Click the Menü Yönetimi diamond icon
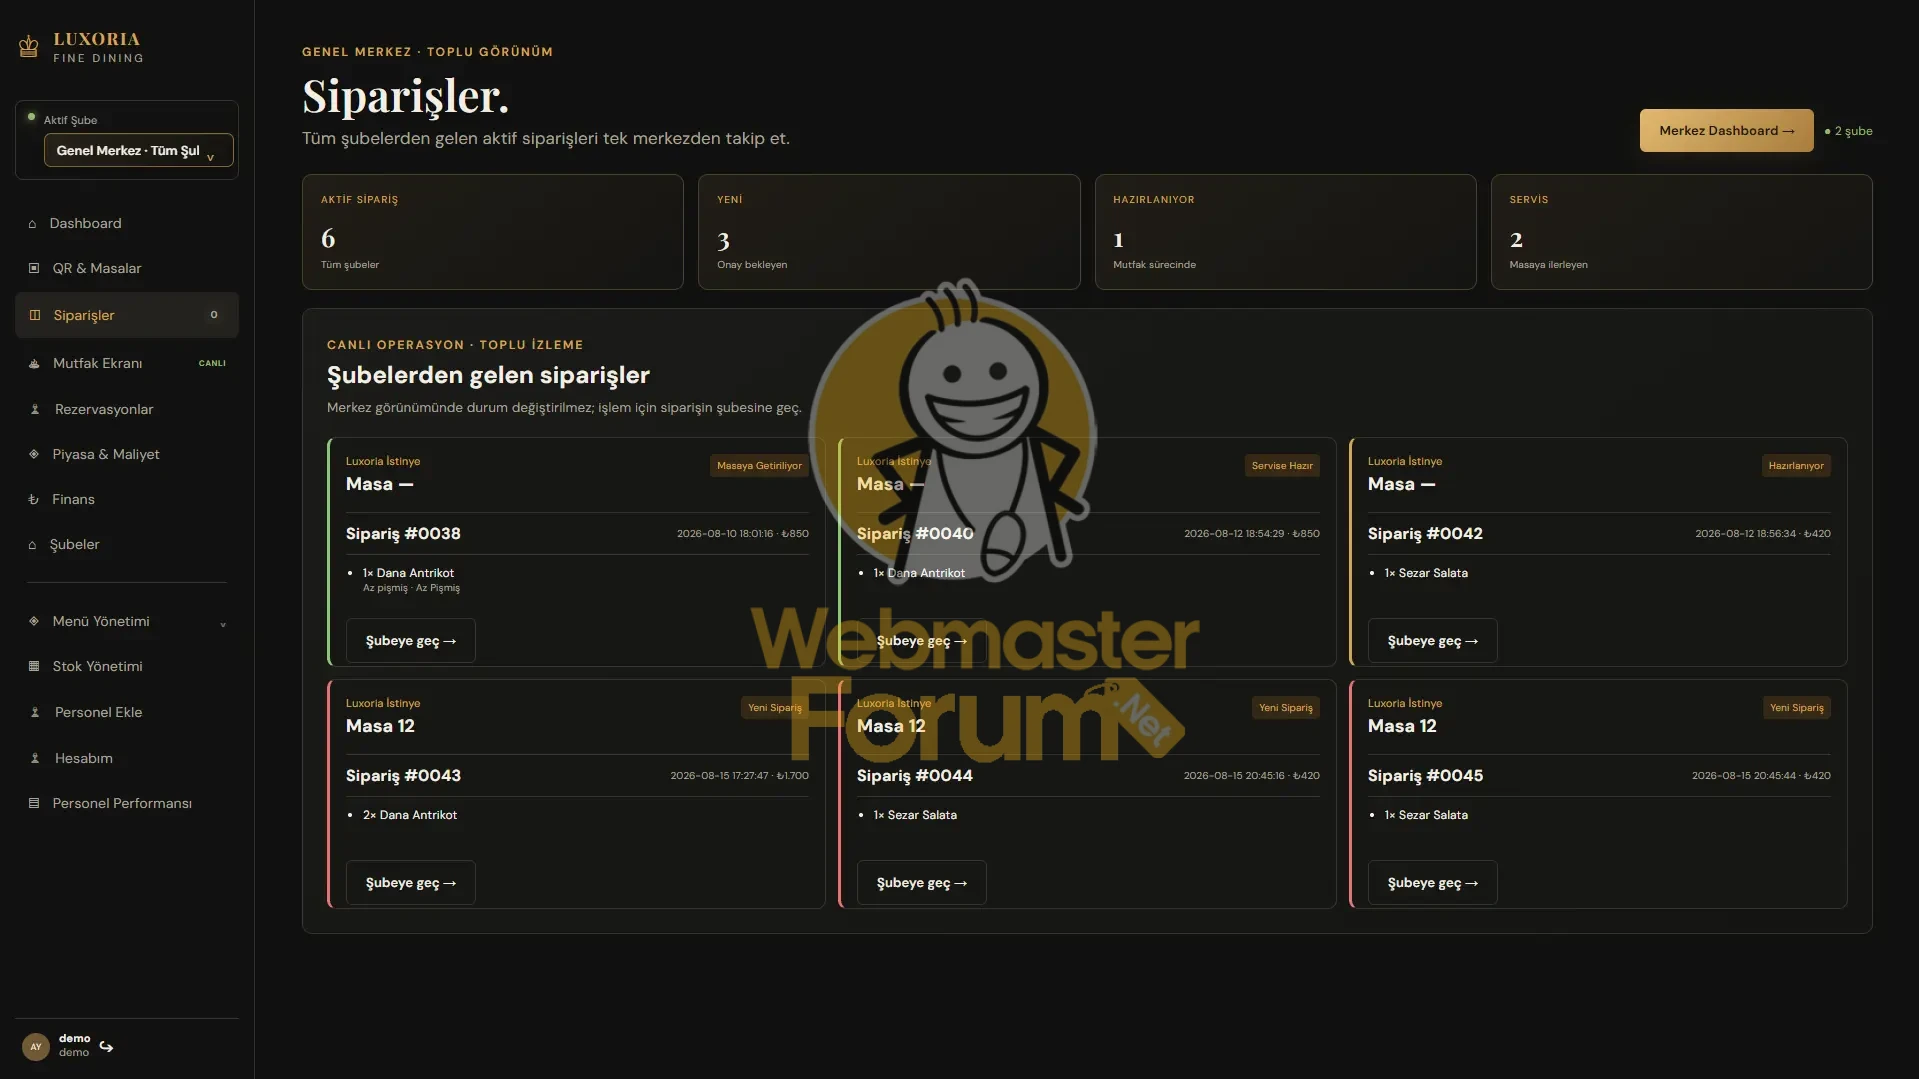Image resolution: width=1919 pixels, height=1079 pixels. click(34, 621)
